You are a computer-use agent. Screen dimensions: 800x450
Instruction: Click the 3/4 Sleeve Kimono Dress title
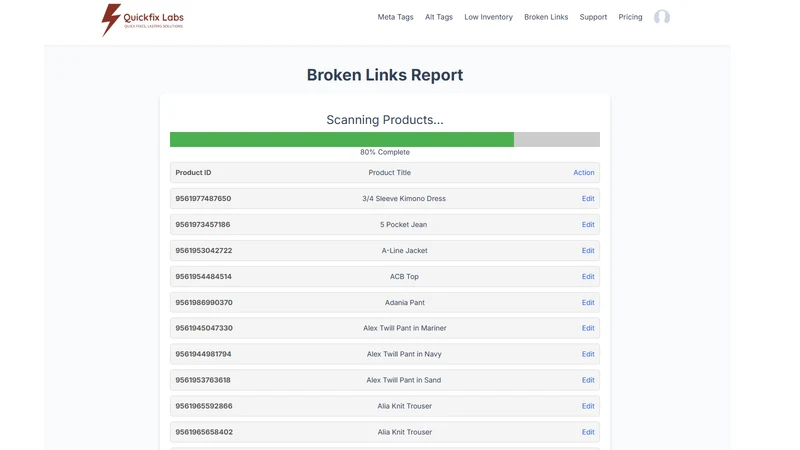(404, 198)
